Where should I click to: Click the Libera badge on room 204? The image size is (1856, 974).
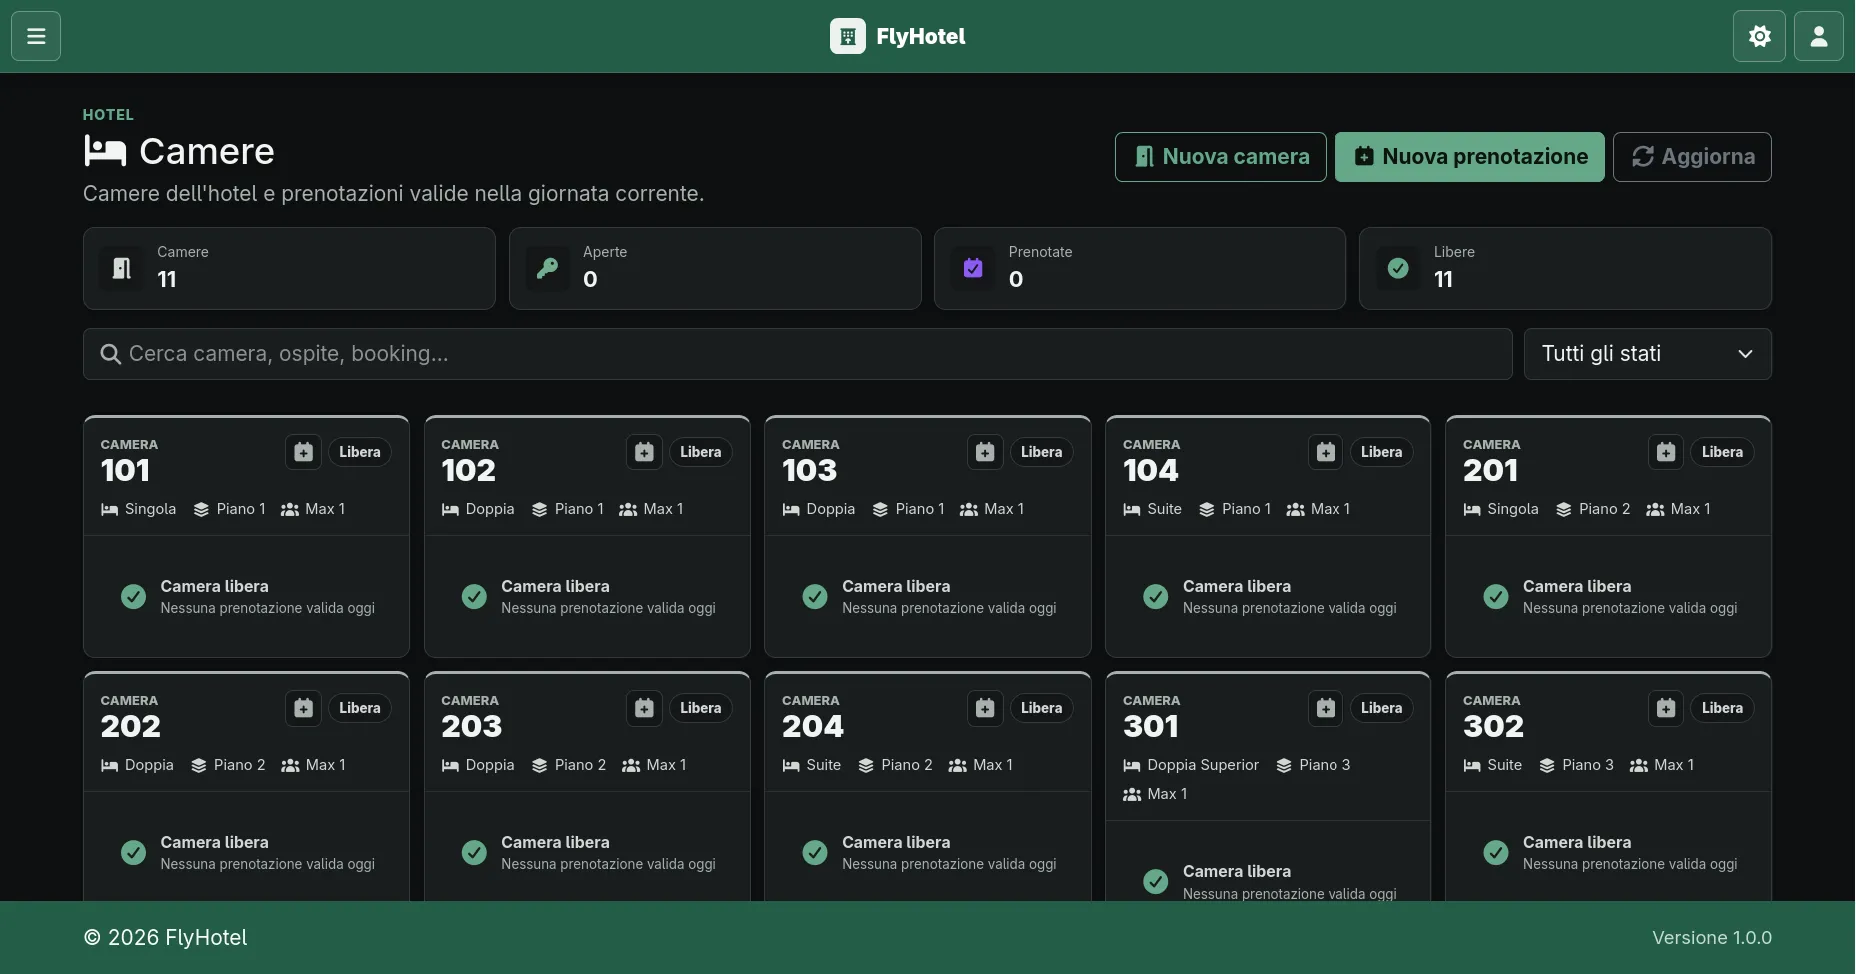point(1041,708)
